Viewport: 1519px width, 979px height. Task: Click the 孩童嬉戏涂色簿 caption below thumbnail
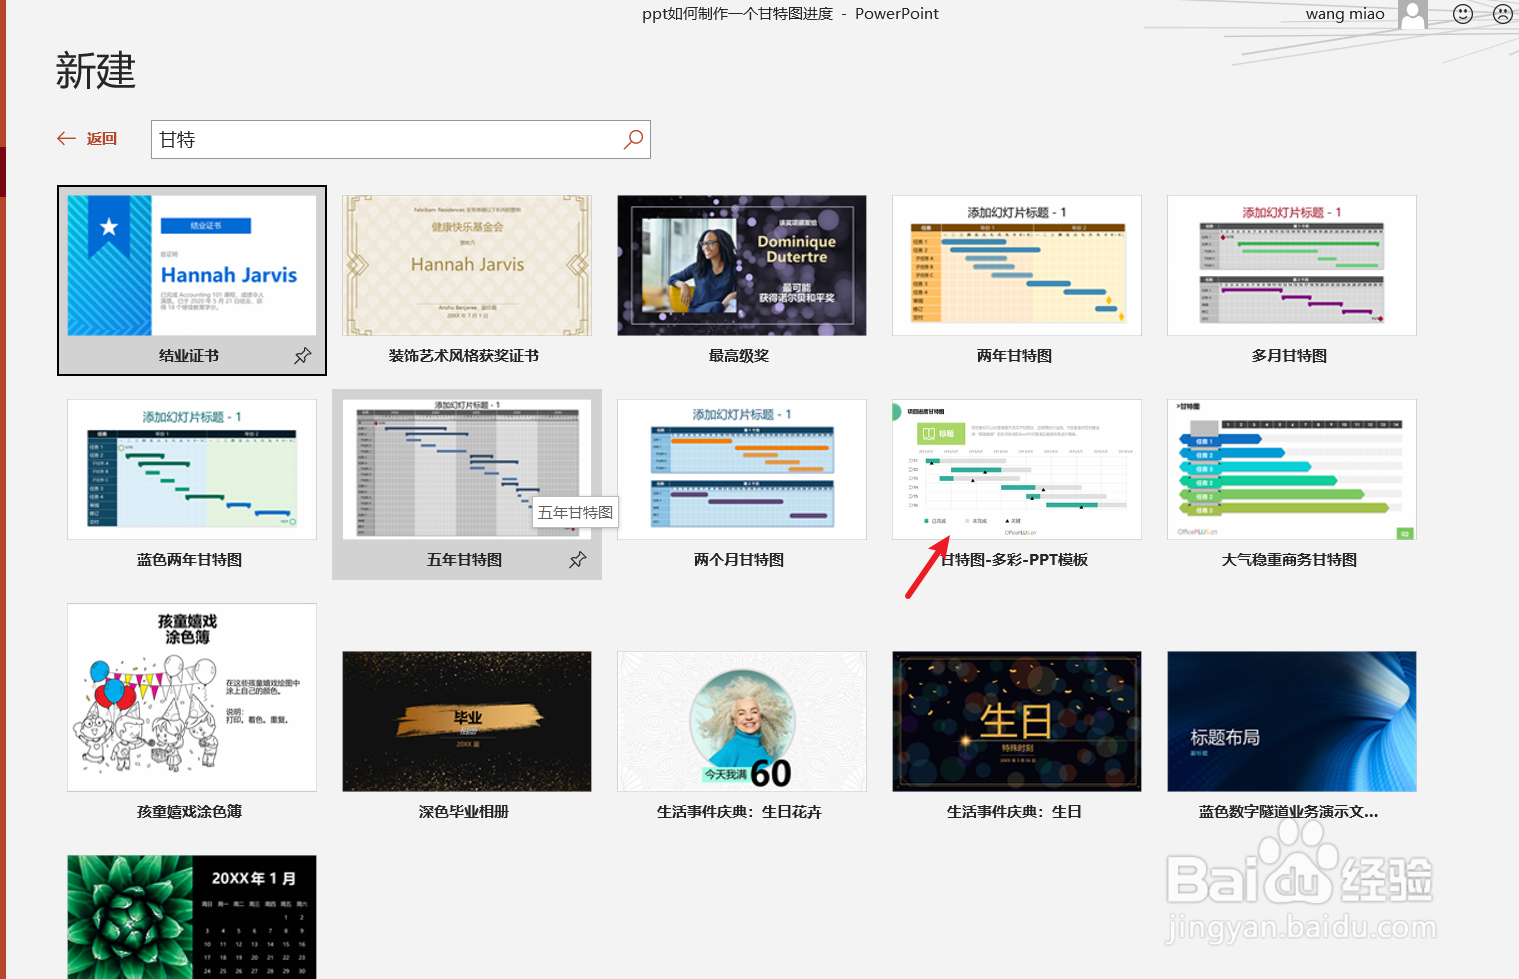(x=189, y=812)
